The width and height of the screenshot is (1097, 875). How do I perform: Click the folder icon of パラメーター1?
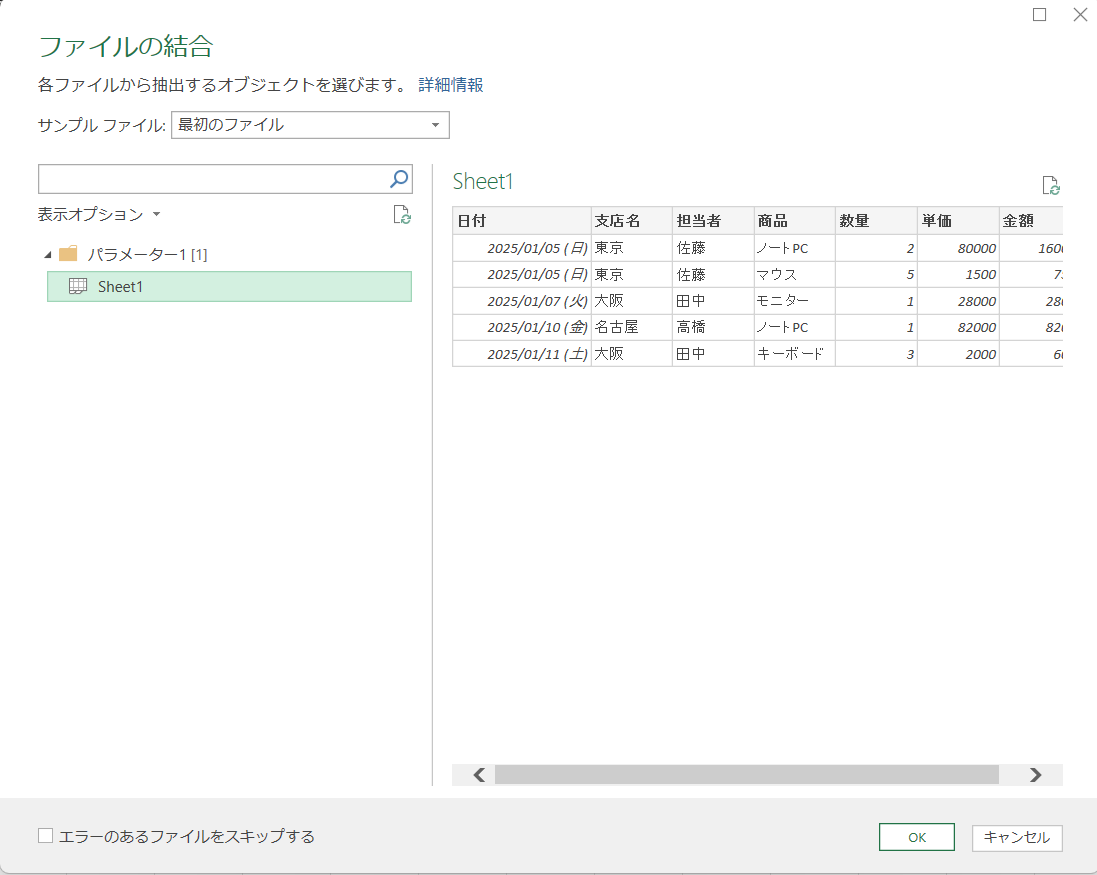66,254
